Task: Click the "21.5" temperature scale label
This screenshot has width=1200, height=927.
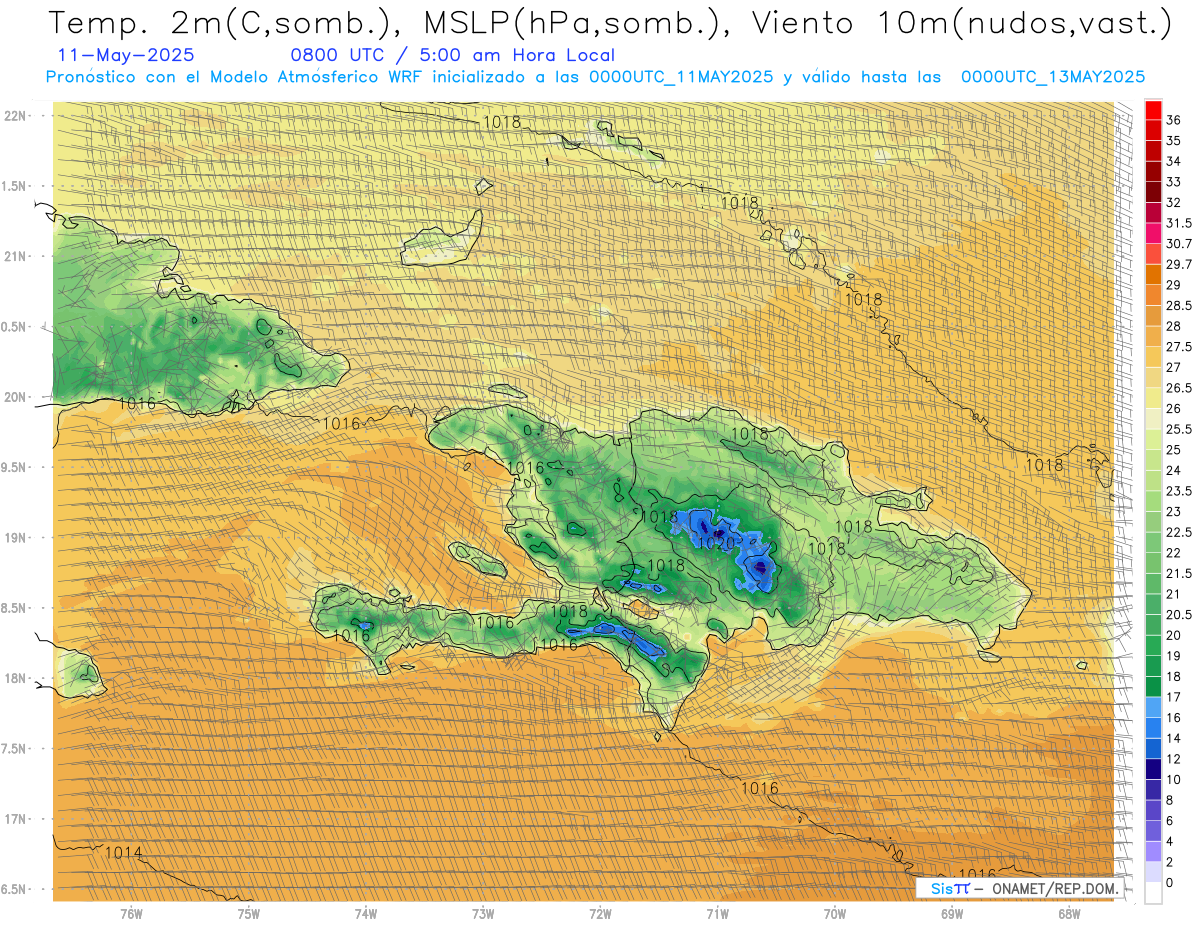Action: click(1179, 573)
